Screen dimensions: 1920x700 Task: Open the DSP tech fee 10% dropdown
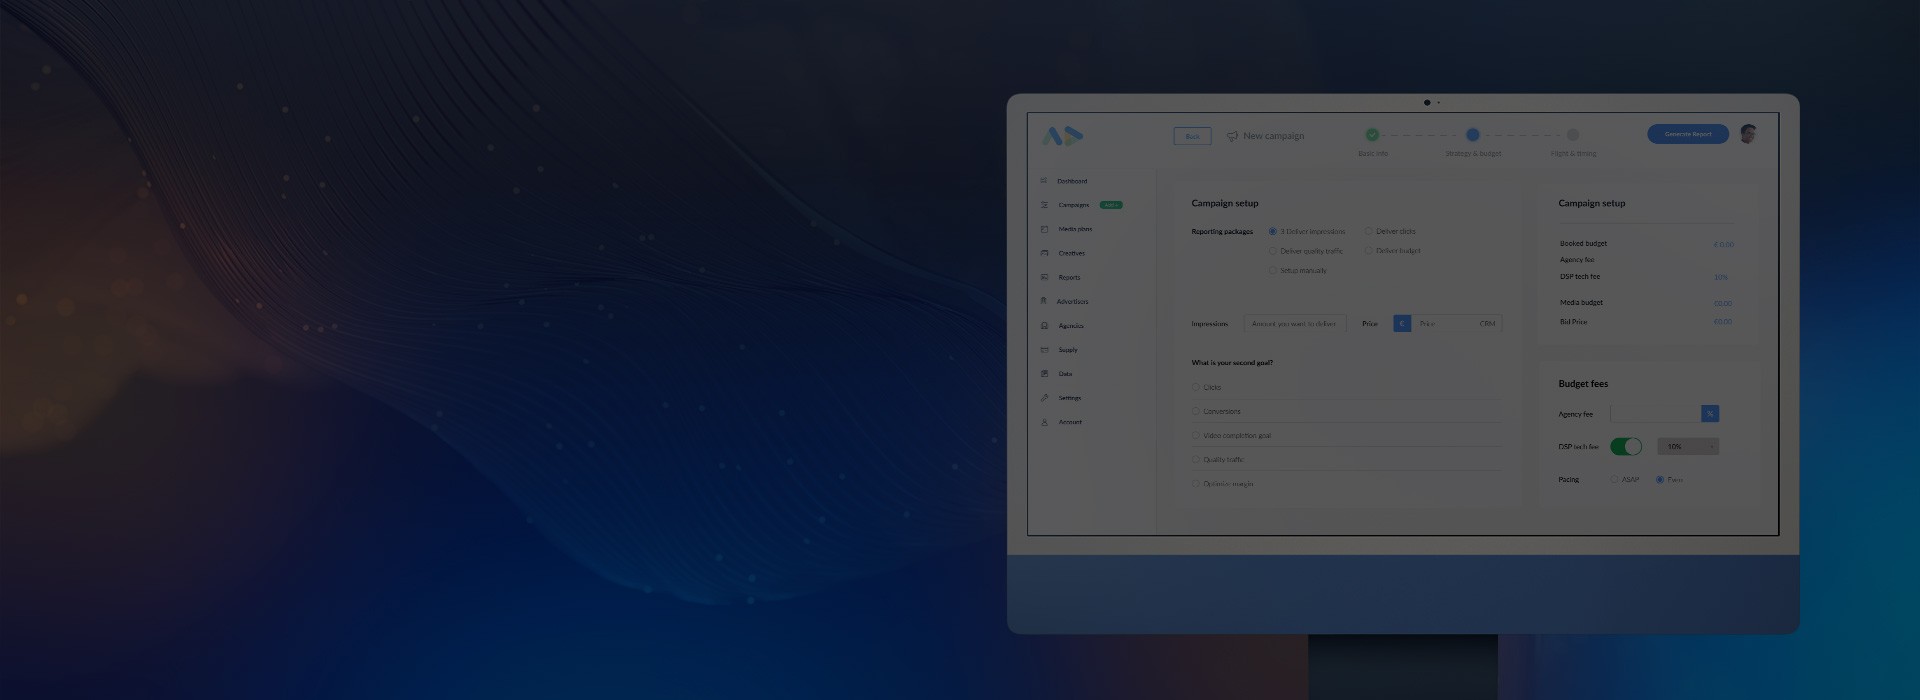point(1688,447)
